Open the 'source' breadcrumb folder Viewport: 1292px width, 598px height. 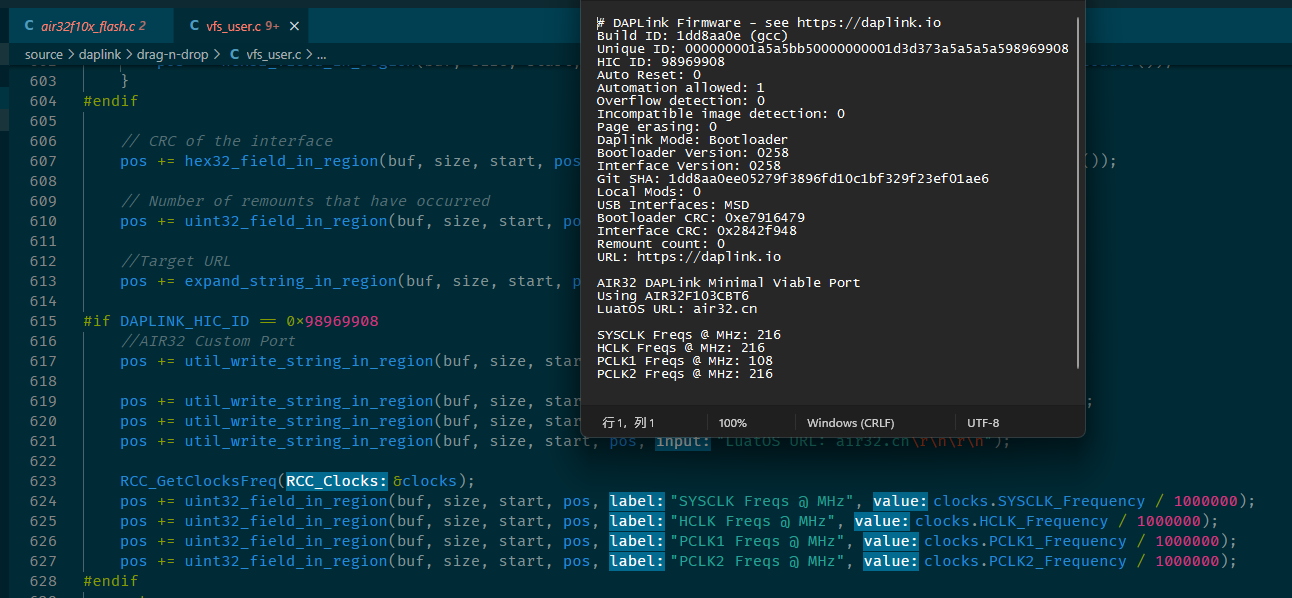point(43,54)
